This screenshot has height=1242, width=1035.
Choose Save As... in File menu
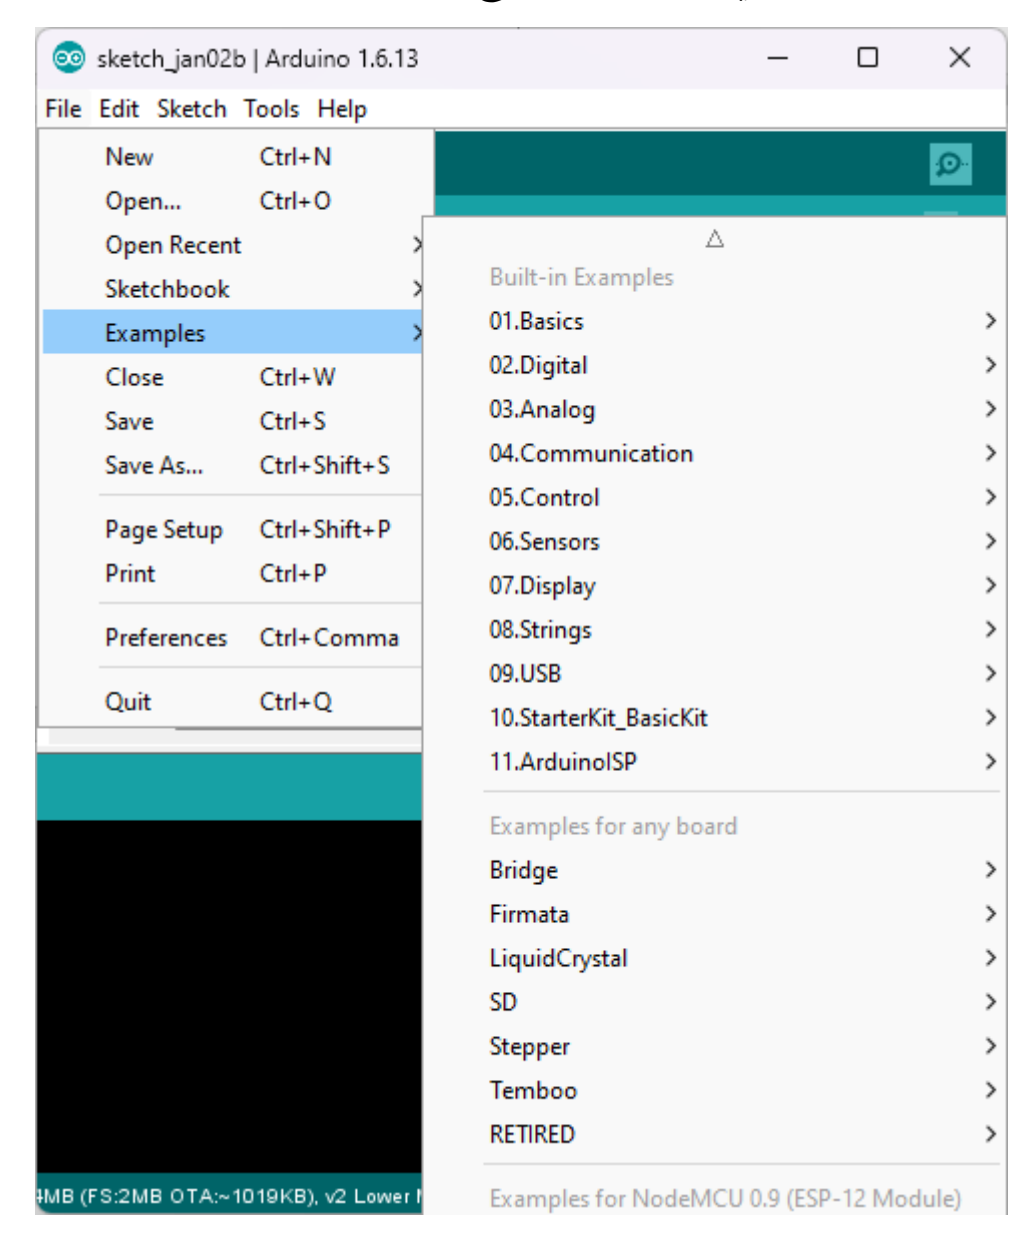(x=154, y=465)
